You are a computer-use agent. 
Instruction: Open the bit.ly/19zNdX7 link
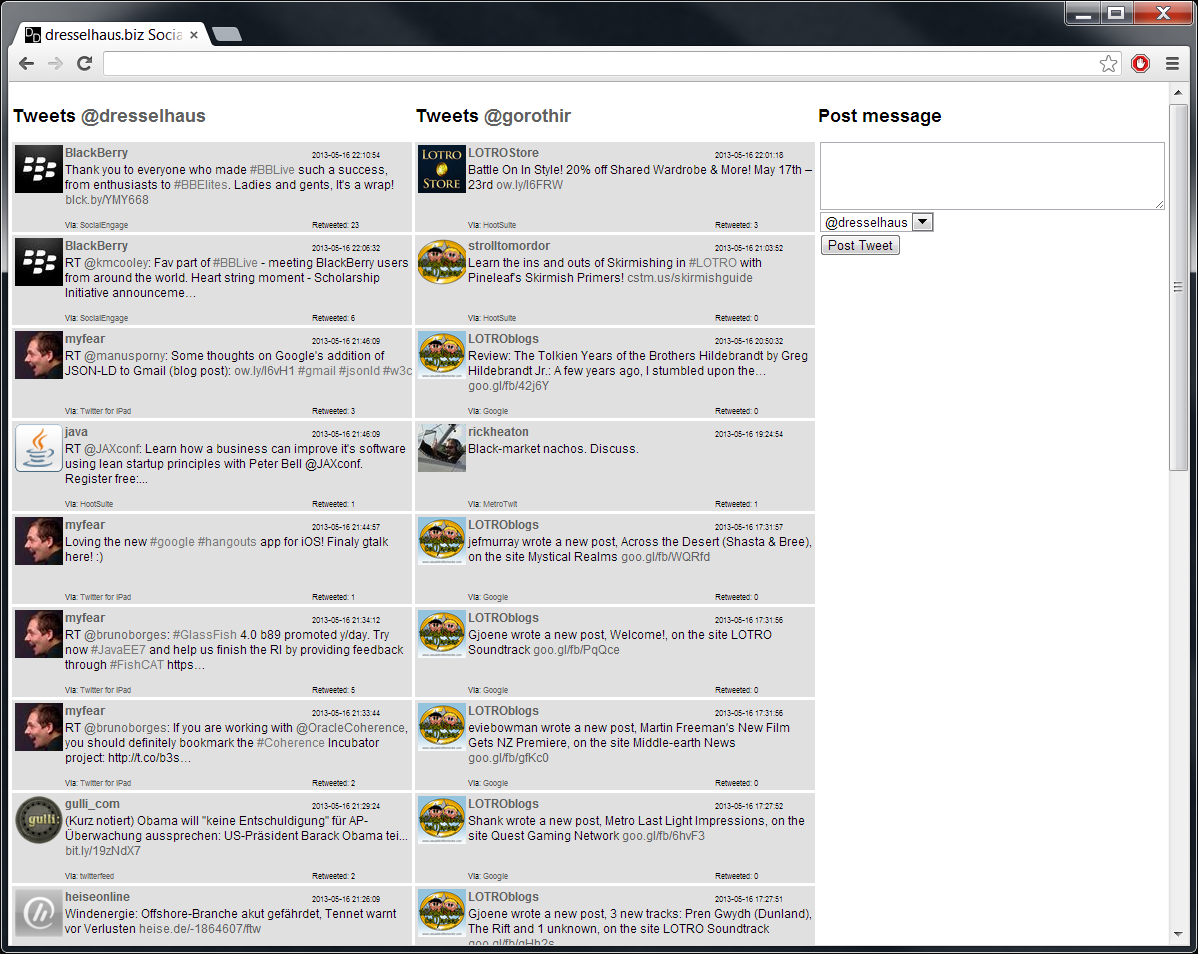point(102,851)
